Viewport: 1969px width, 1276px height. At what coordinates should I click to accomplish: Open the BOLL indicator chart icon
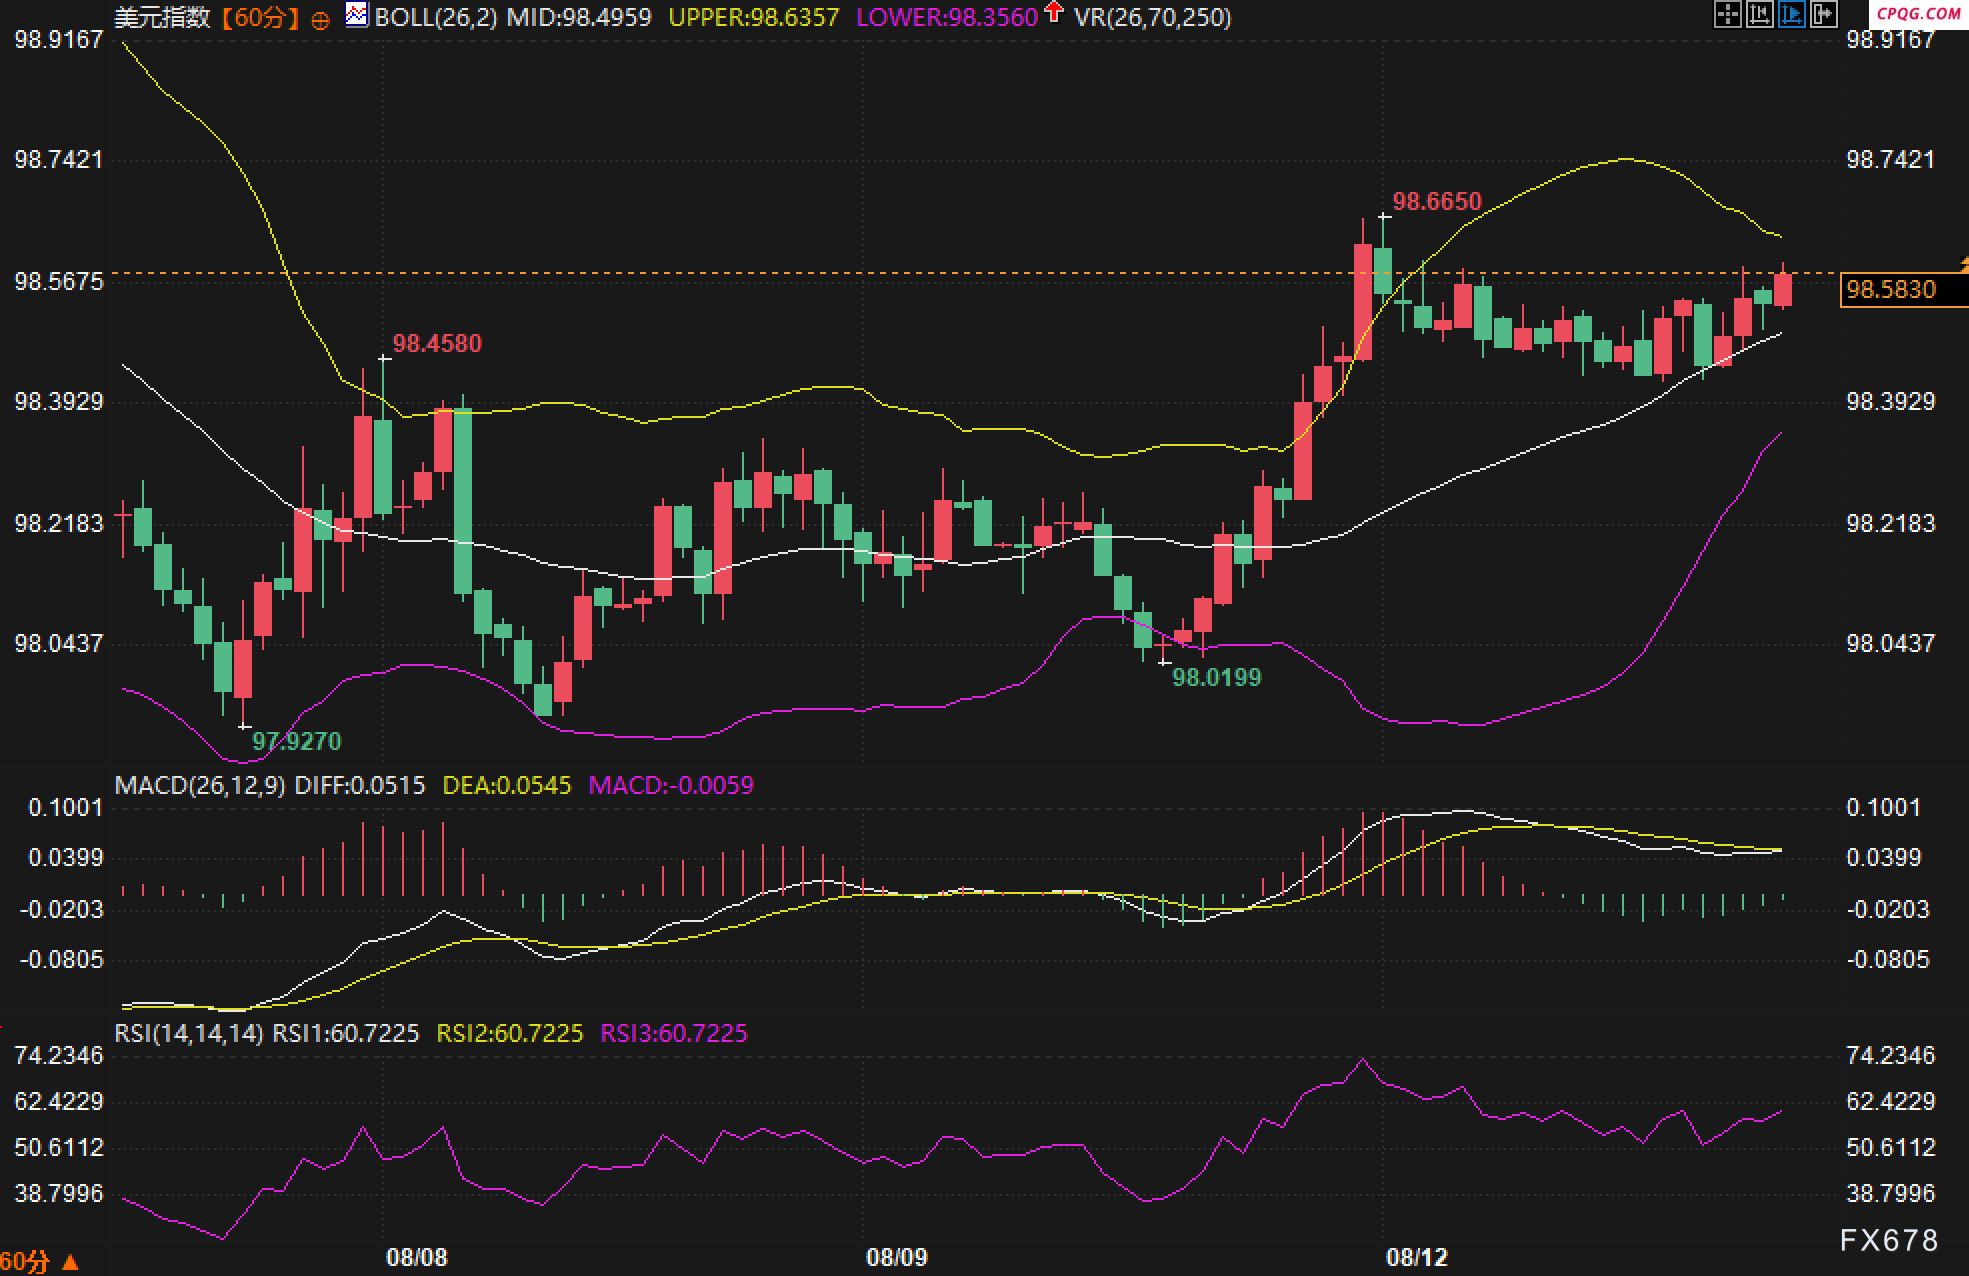356,15
